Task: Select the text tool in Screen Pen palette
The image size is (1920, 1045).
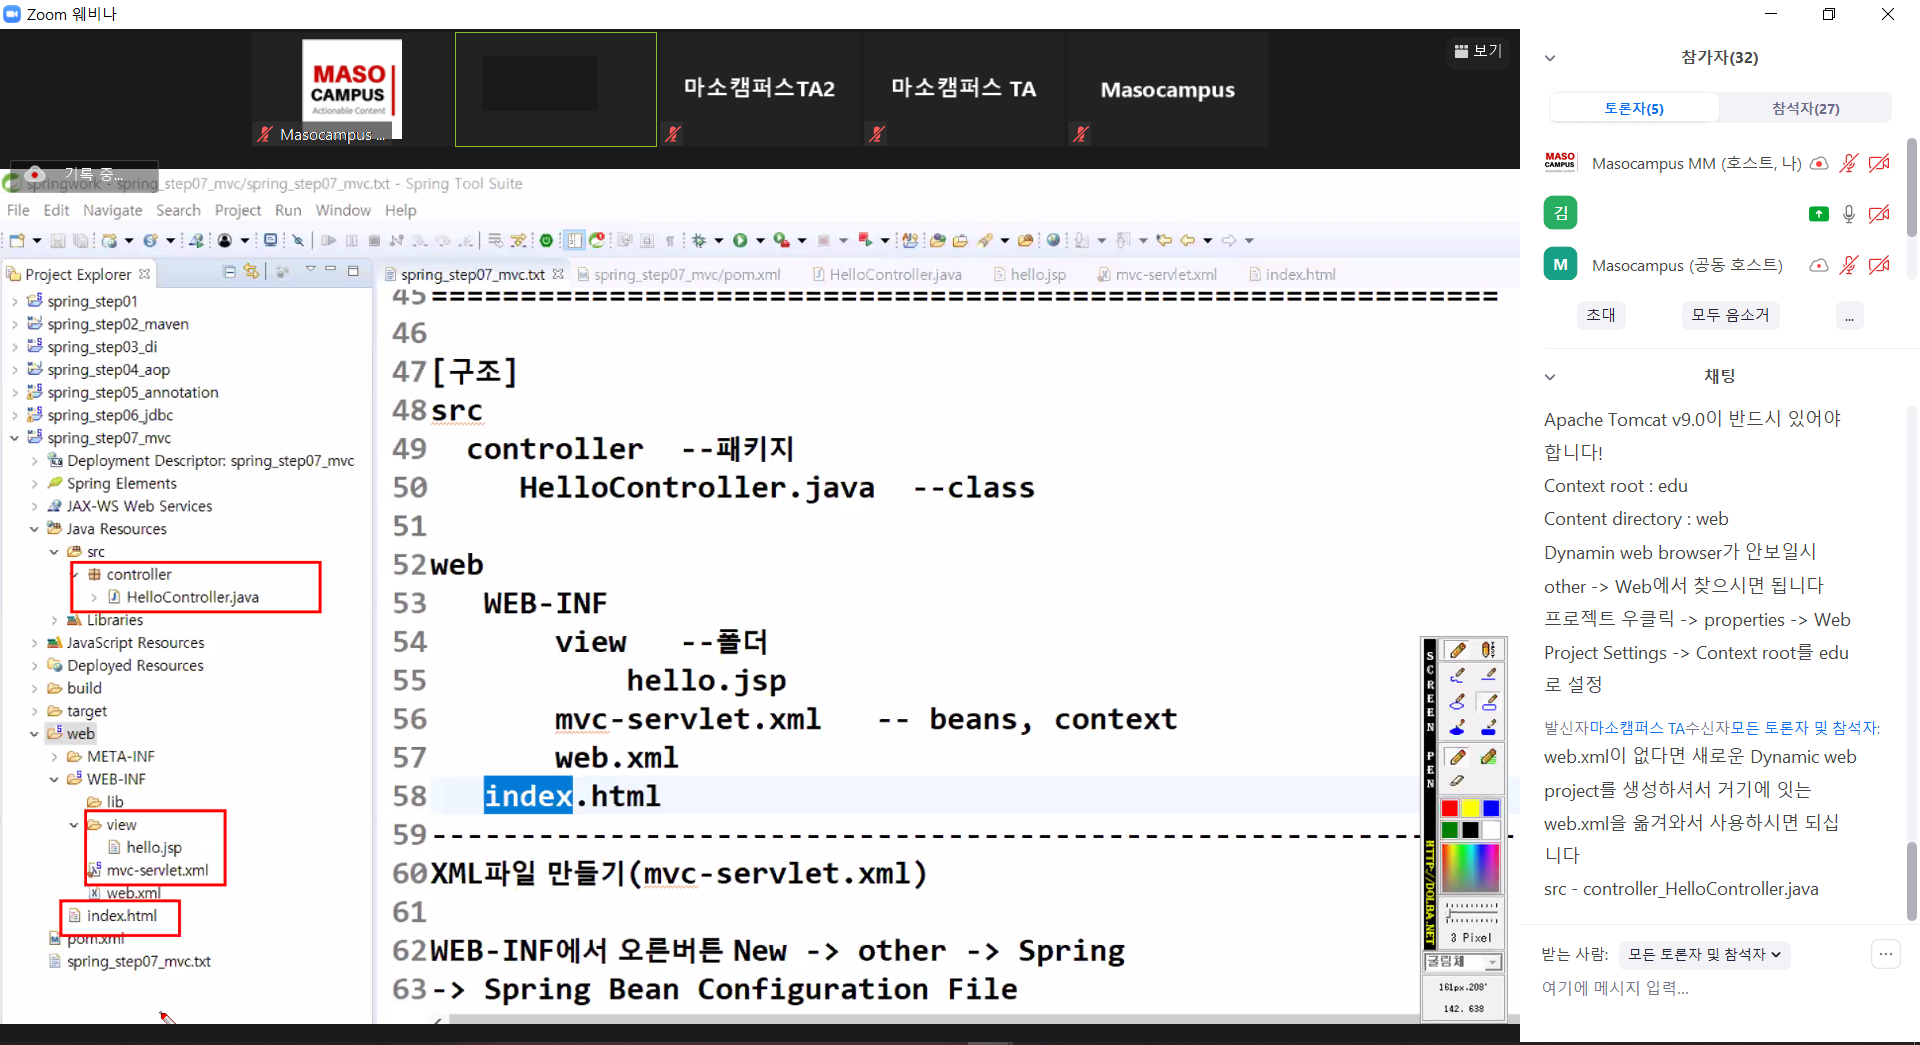Action: pos(1488,650)
